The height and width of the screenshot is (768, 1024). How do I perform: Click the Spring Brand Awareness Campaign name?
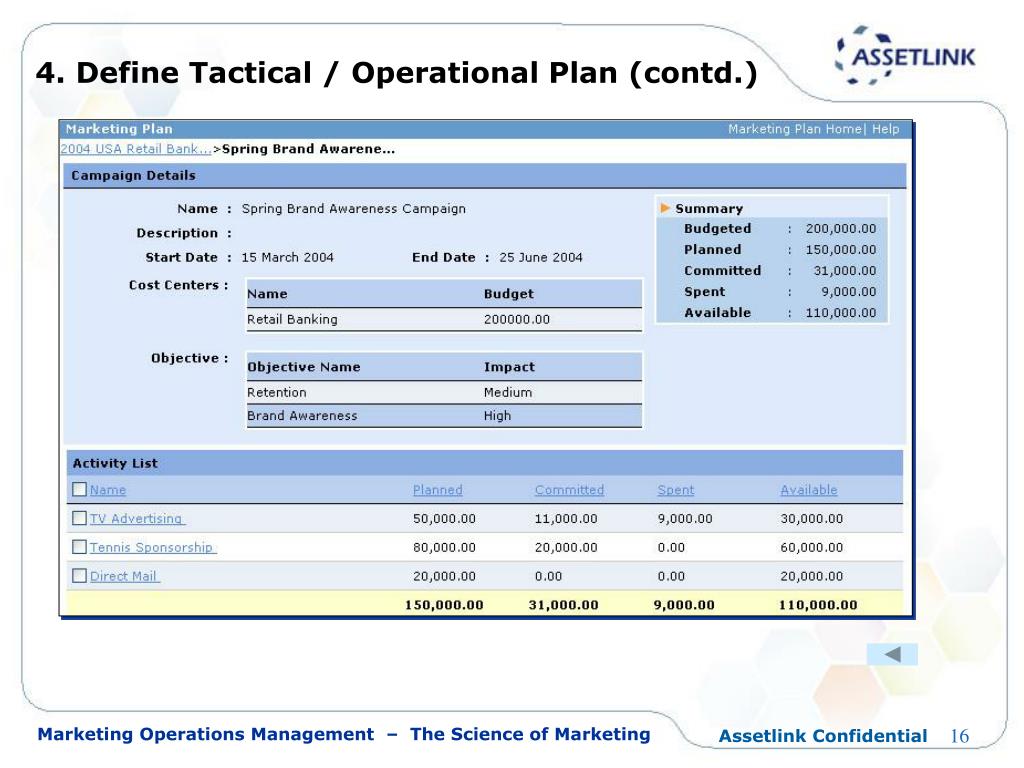[x=353, y=209]
